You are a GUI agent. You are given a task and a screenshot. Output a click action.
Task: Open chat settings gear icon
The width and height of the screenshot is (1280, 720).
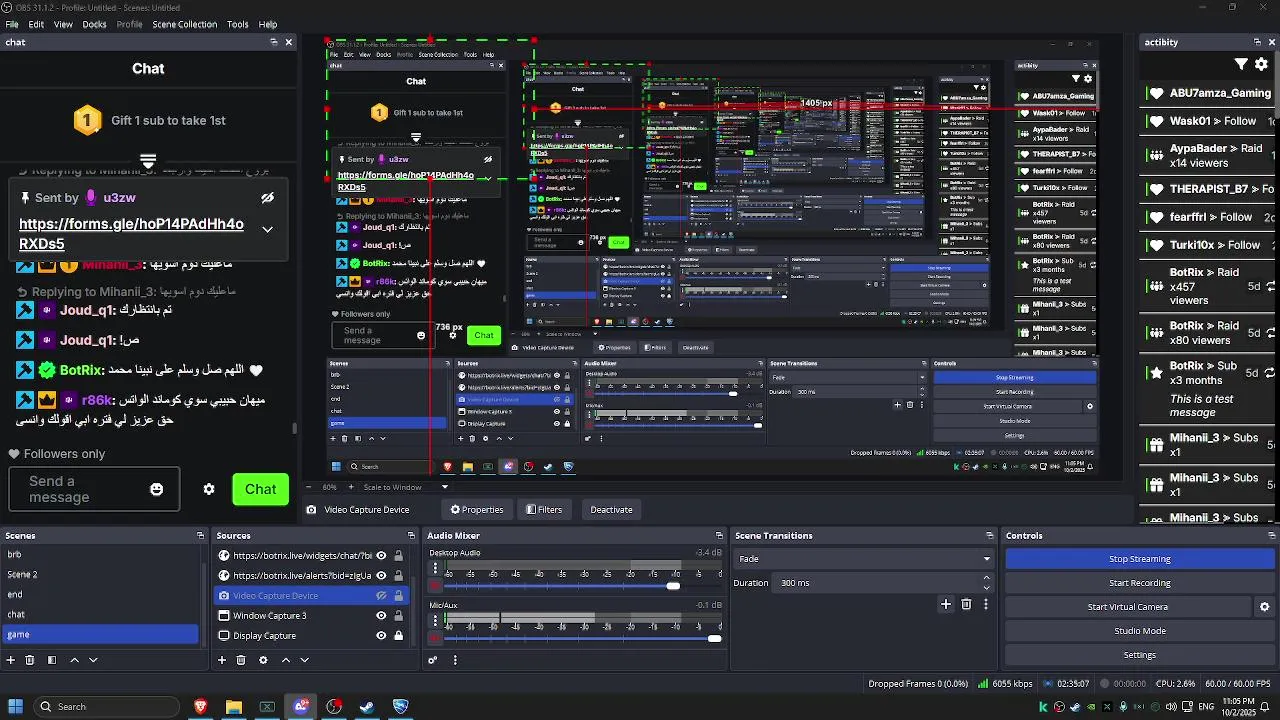209,489
